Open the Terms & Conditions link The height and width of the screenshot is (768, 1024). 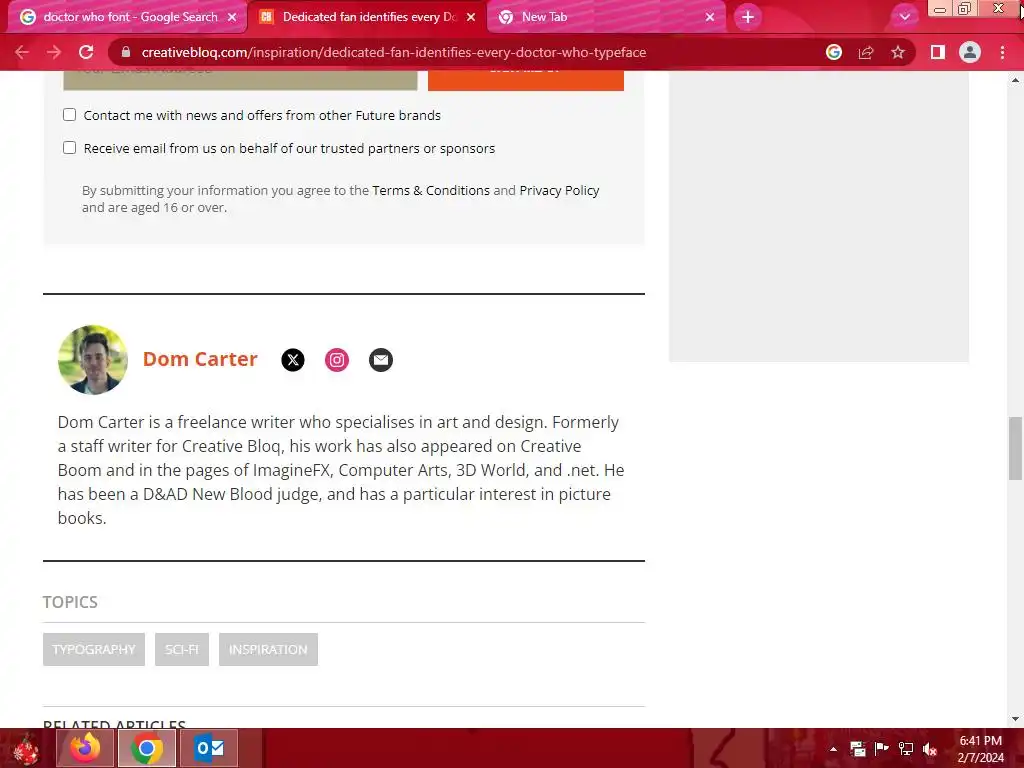pos(431,190)
